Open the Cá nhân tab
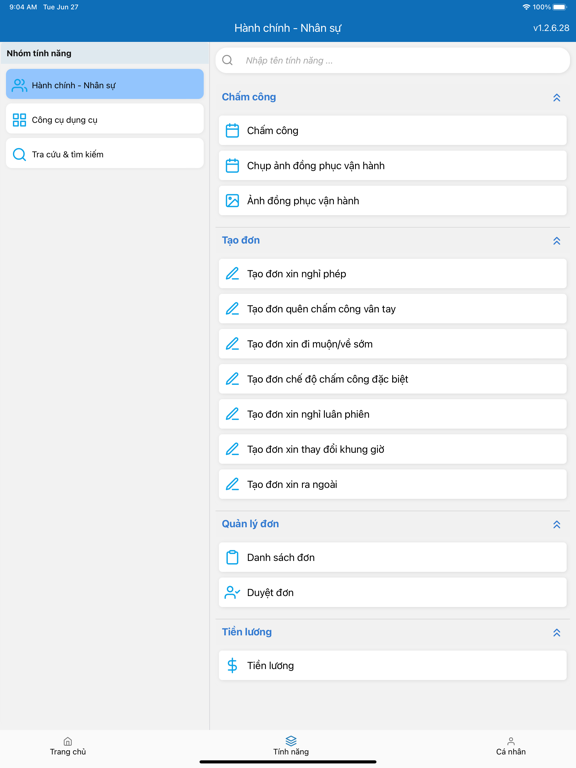This screenshot has width=576, height=768. coord(511,746)
